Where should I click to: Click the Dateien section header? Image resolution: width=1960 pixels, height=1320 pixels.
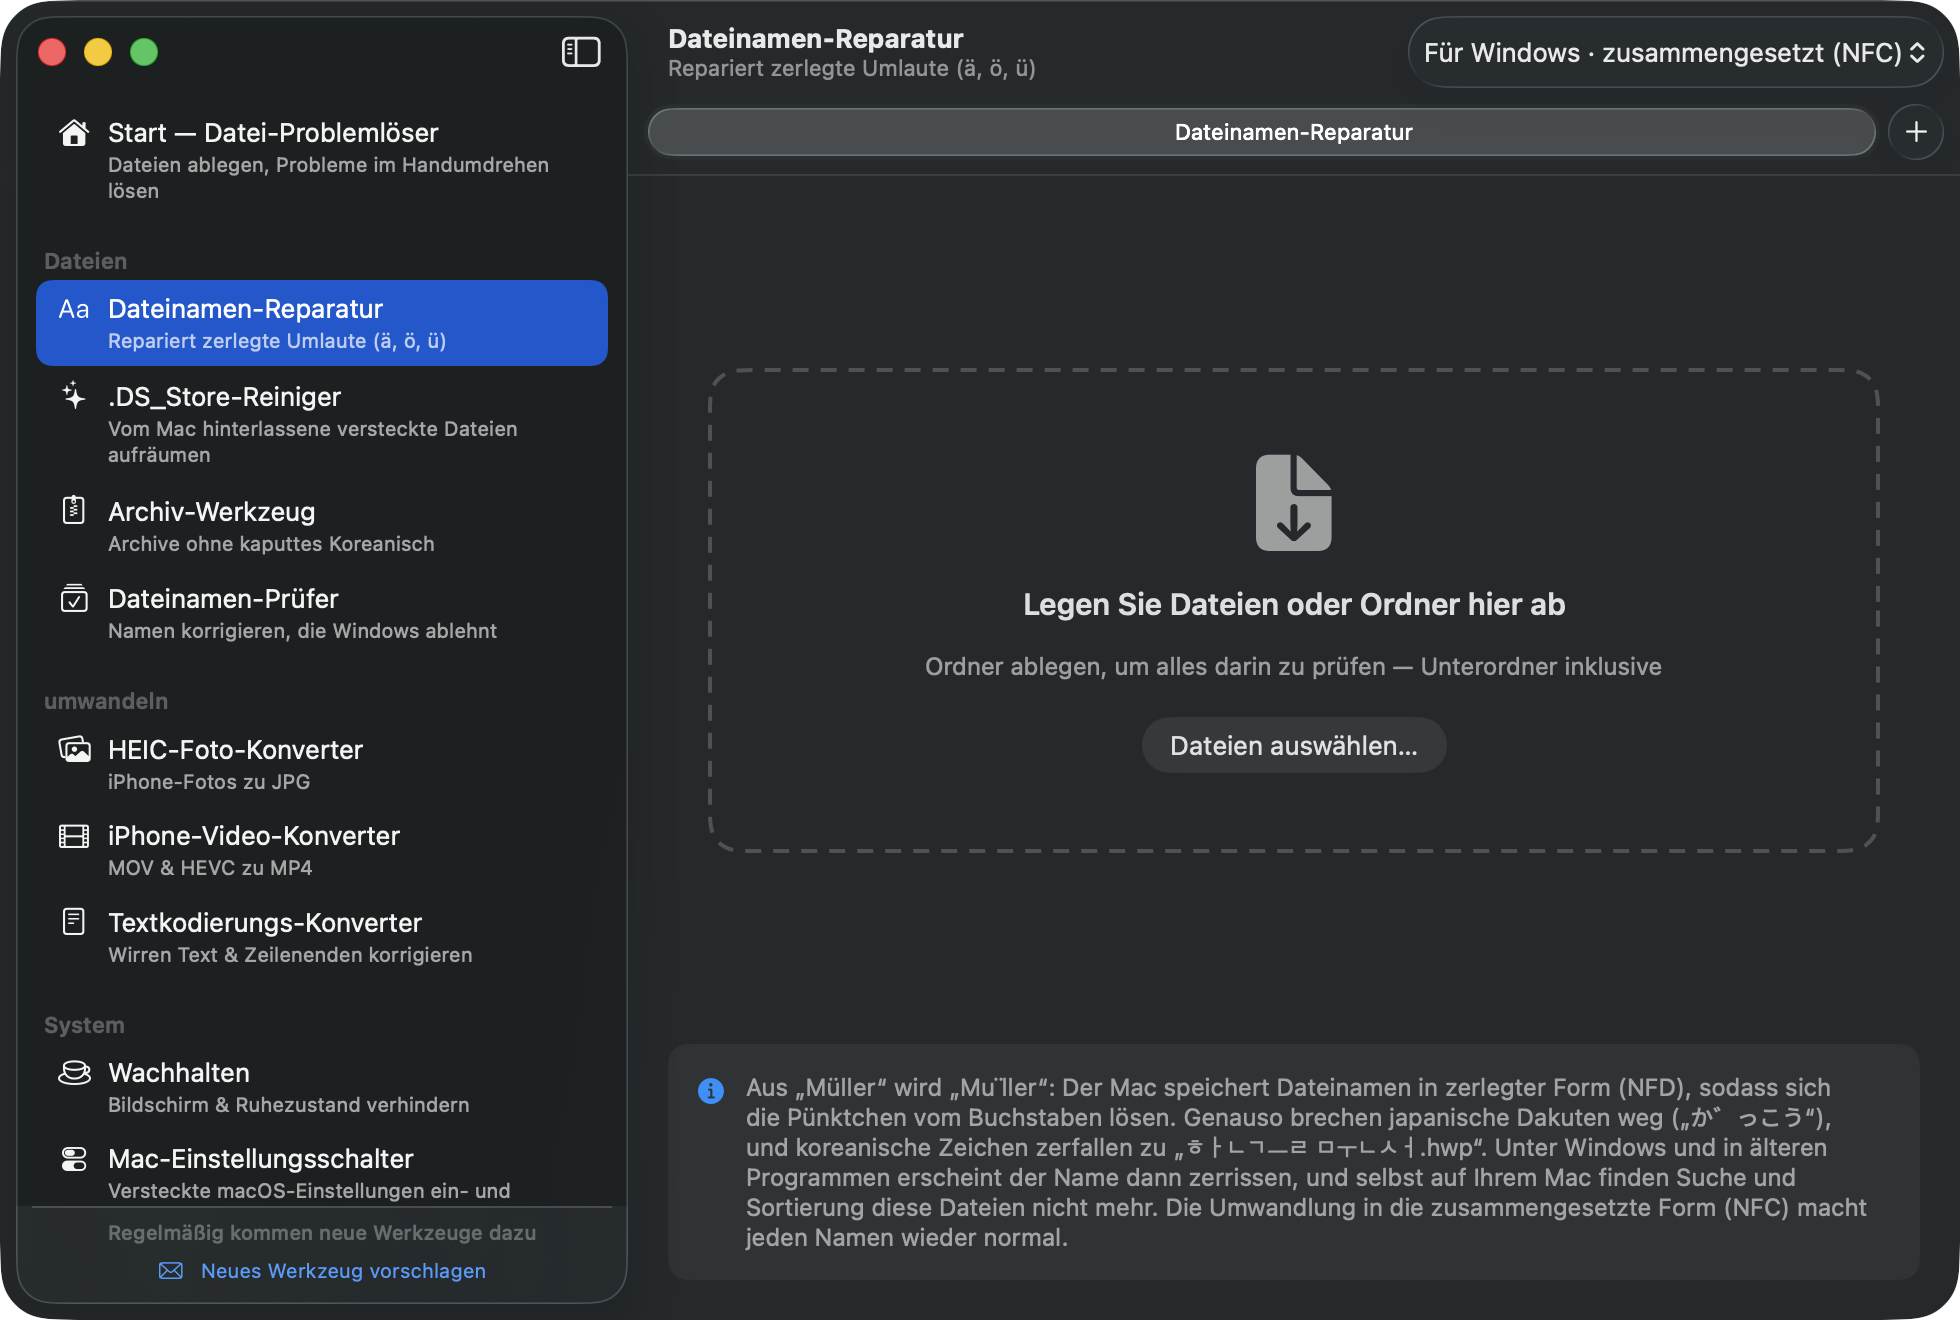click(x=85, y=261)
